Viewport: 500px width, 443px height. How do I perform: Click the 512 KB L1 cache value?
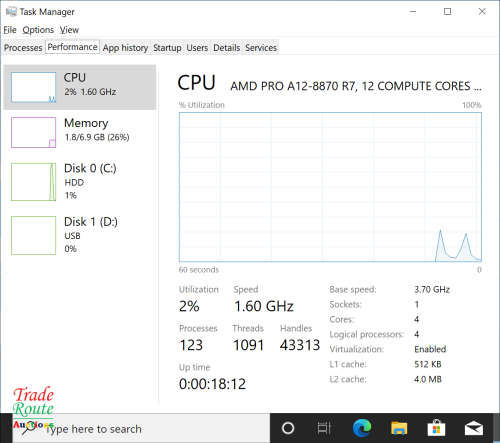coord(428,364)
